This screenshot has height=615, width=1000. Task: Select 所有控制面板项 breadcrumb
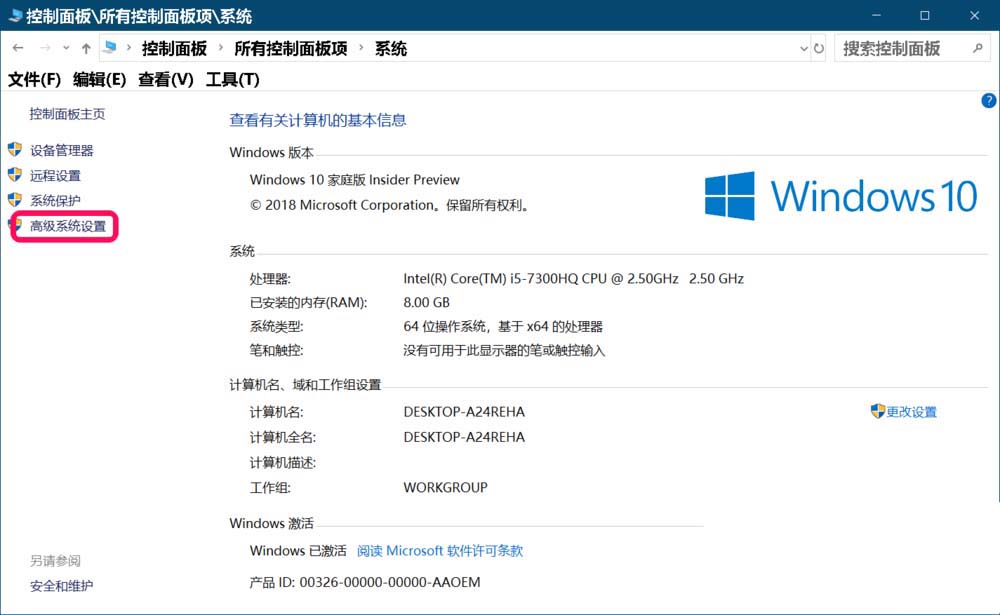[291, 48]
